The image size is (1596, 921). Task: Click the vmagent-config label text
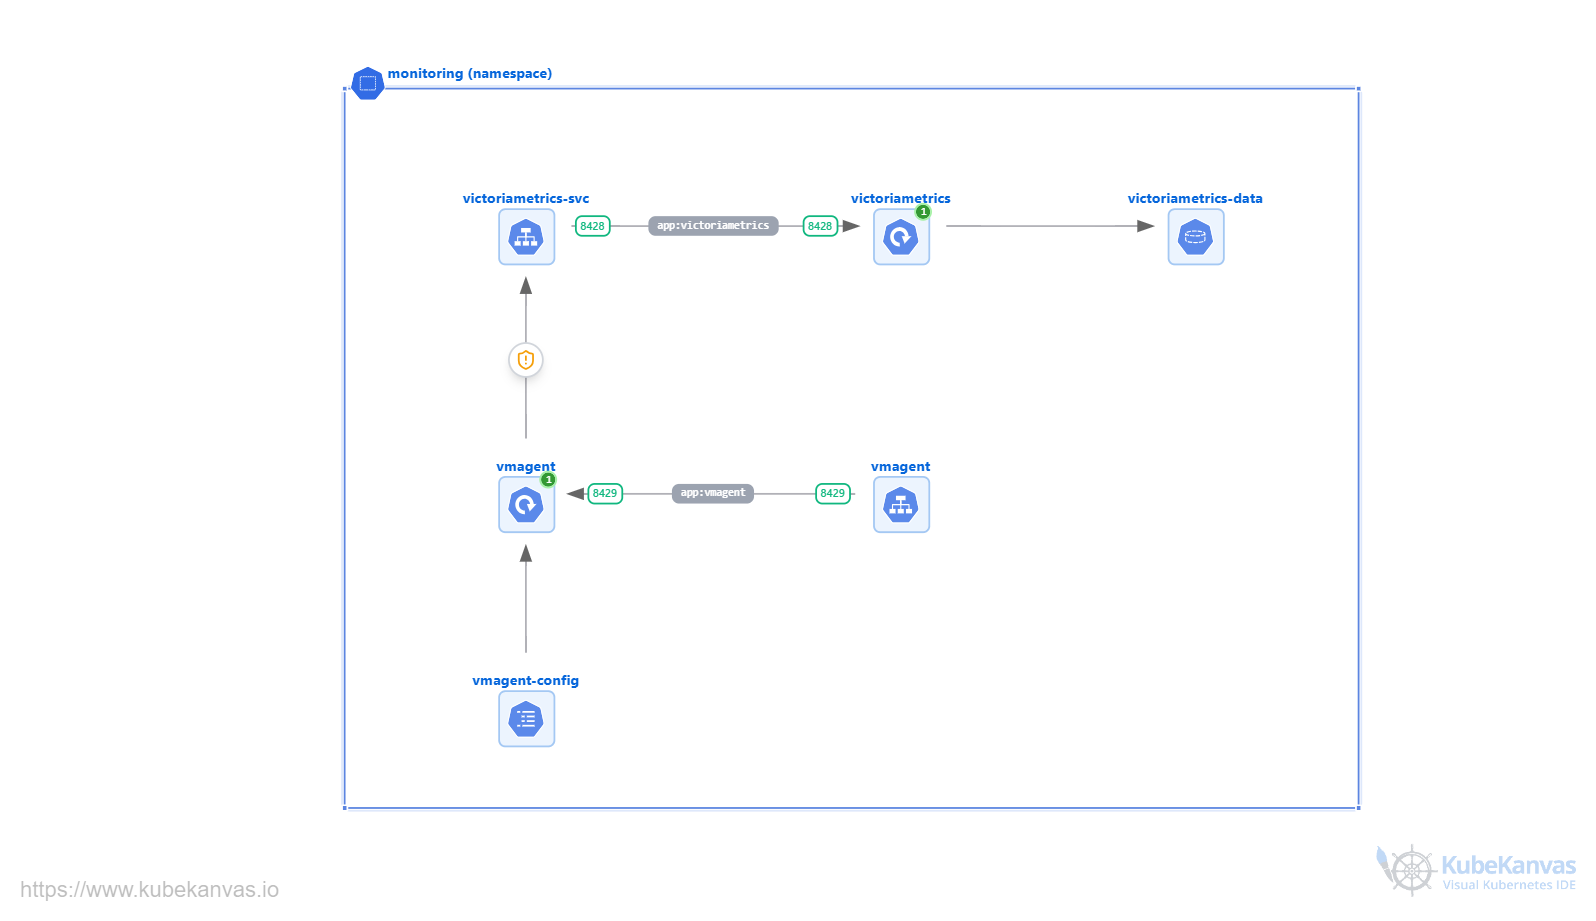(x=526, y=680)
